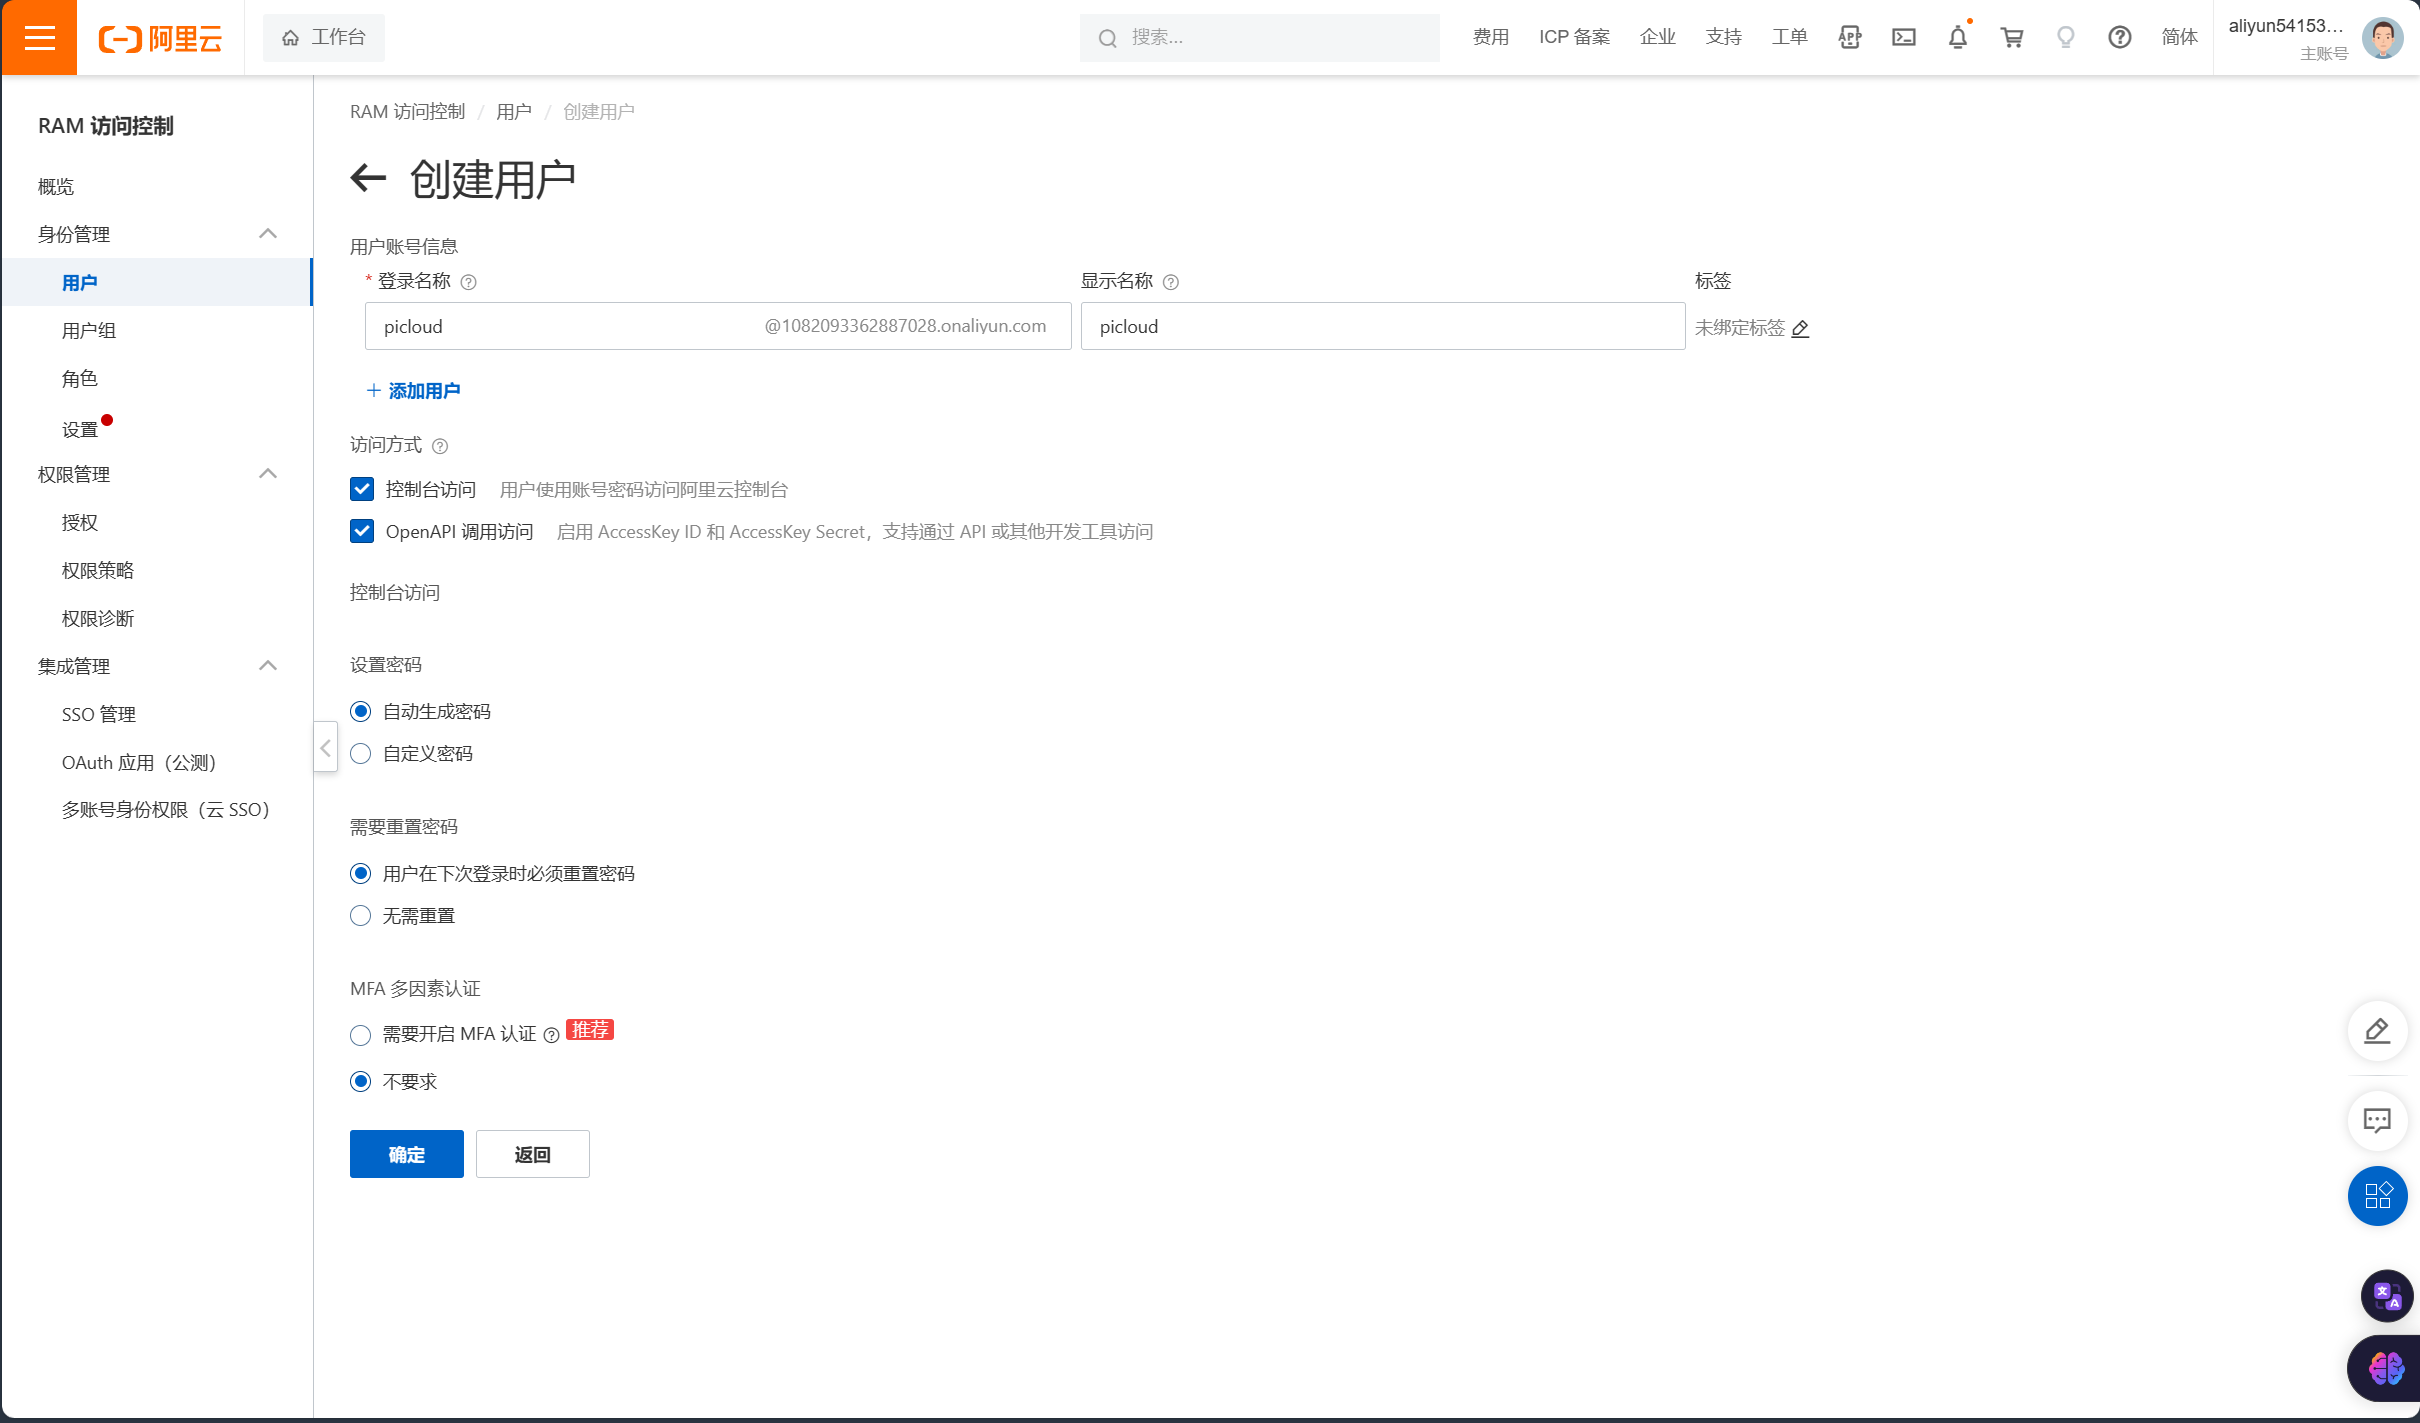Click the back arrow beside 创建用户
The width and height of the screenshot is (2420, 1423).
[368, 179]
